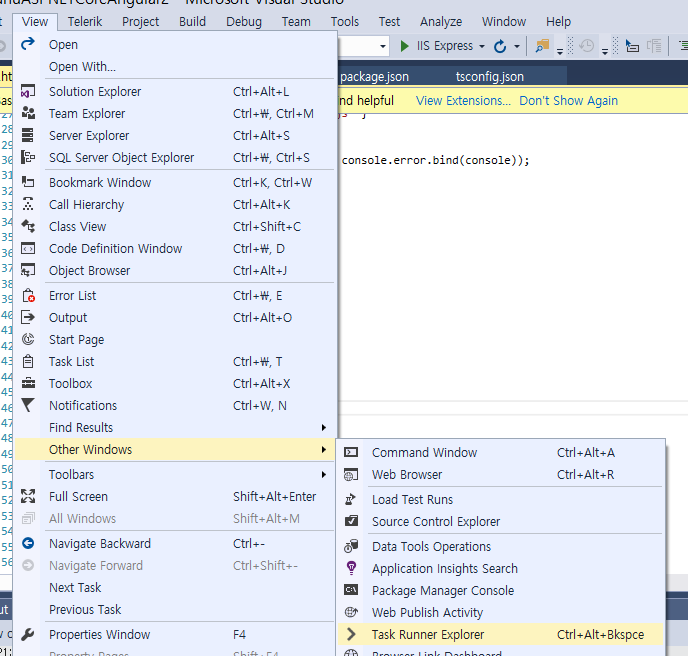This screenshot has width=688, height=656.
Task: Click the Command Window icon
Action: point(351,452)
